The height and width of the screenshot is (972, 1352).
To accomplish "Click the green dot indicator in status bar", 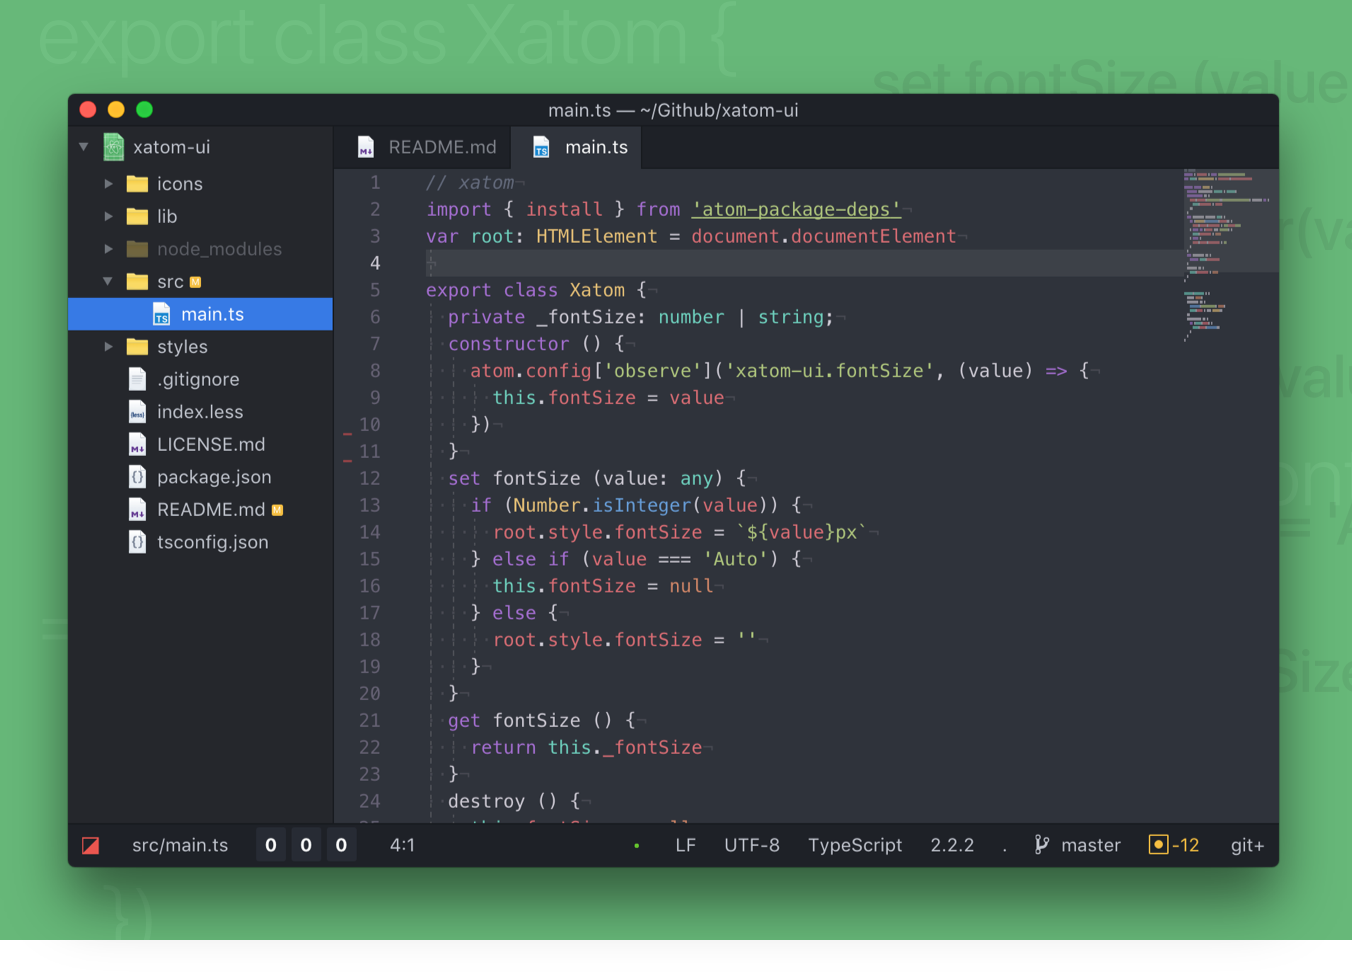I will (x=637, y=846).
